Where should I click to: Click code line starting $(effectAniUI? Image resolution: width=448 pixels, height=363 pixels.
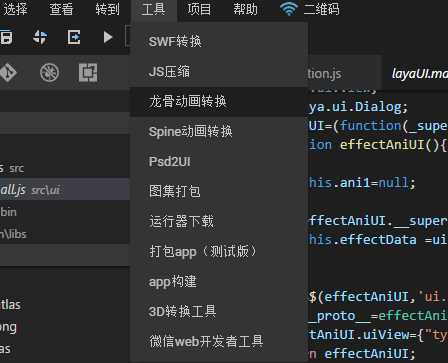[378, 296]
